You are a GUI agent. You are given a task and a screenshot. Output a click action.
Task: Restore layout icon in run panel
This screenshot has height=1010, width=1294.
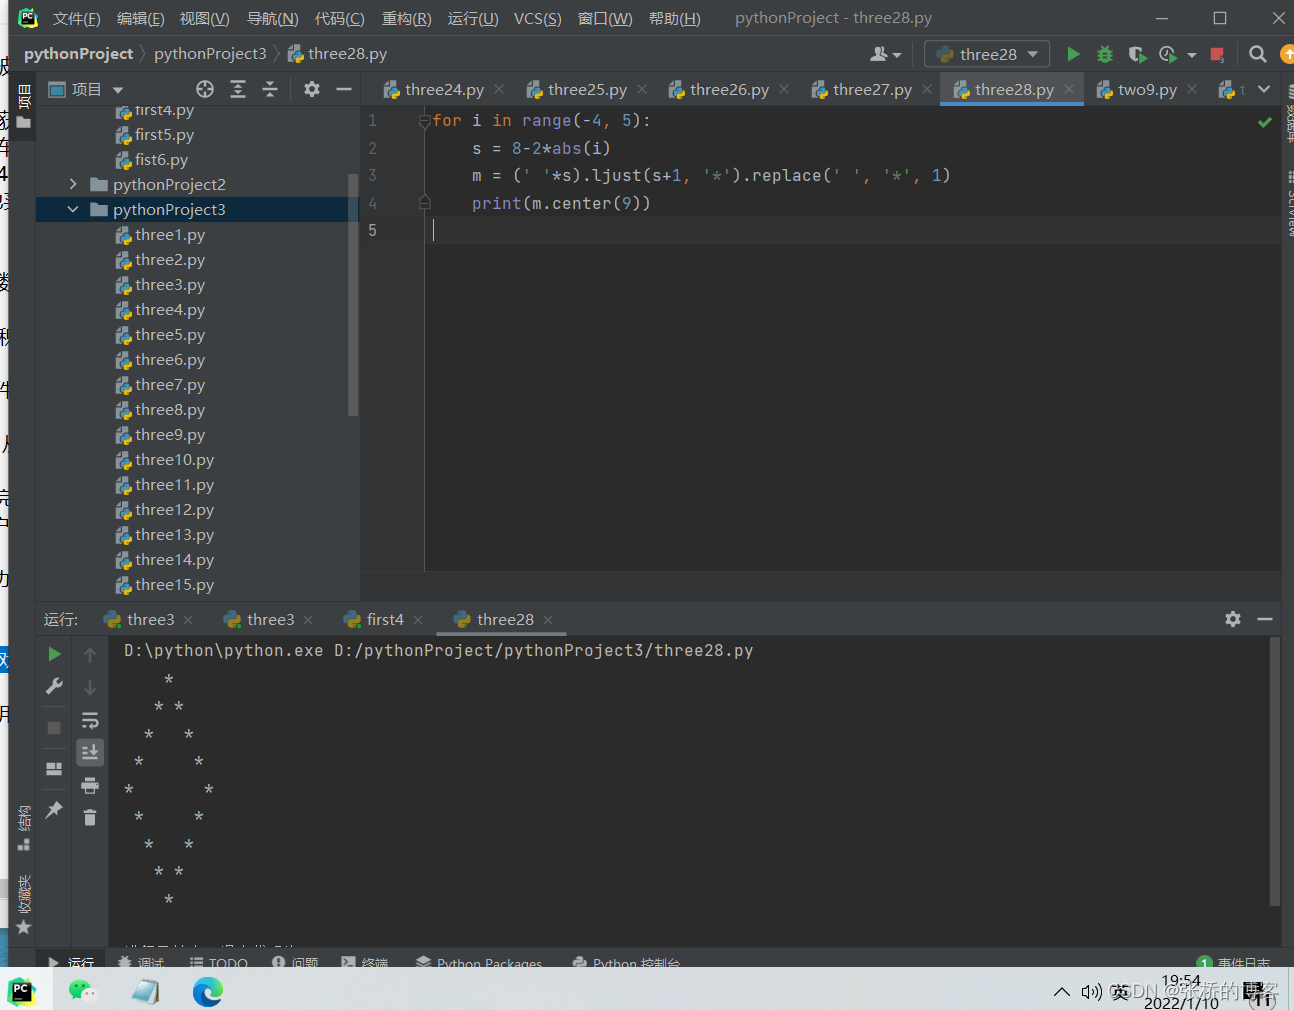[54, 769]
